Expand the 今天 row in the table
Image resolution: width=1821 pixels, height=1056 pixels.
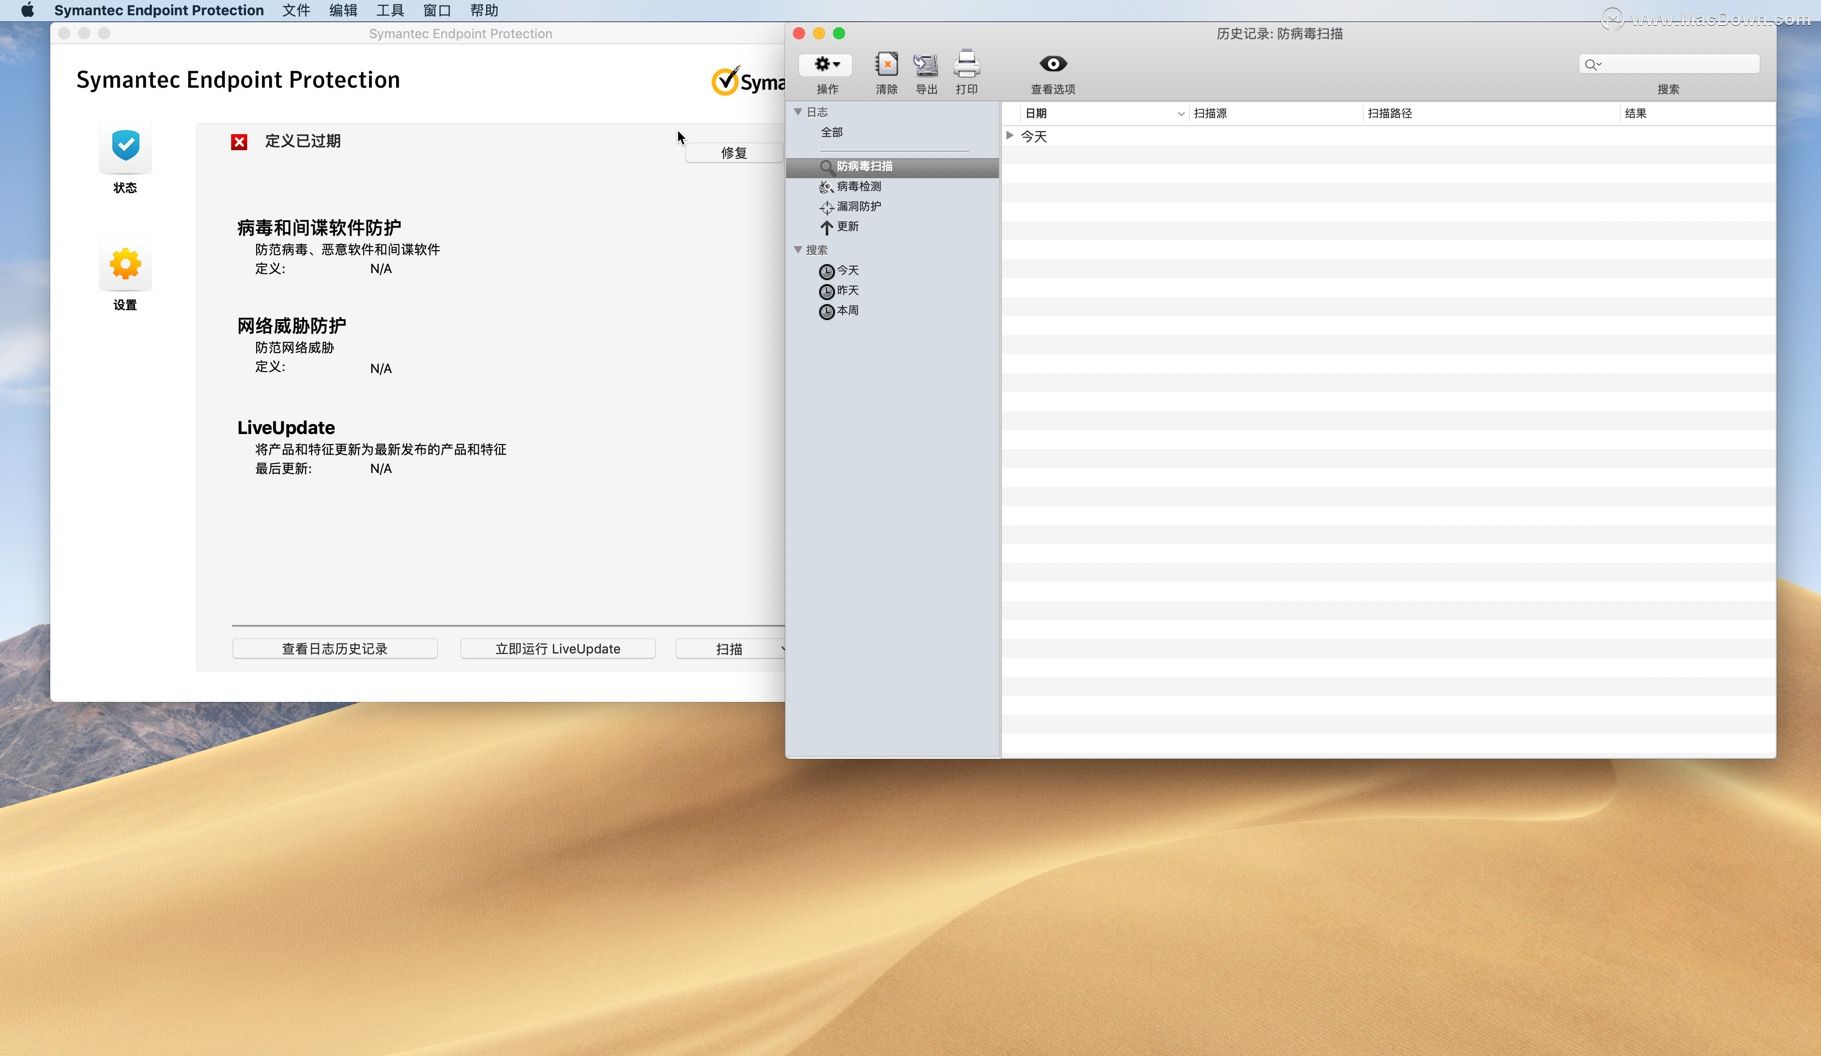1010,136
